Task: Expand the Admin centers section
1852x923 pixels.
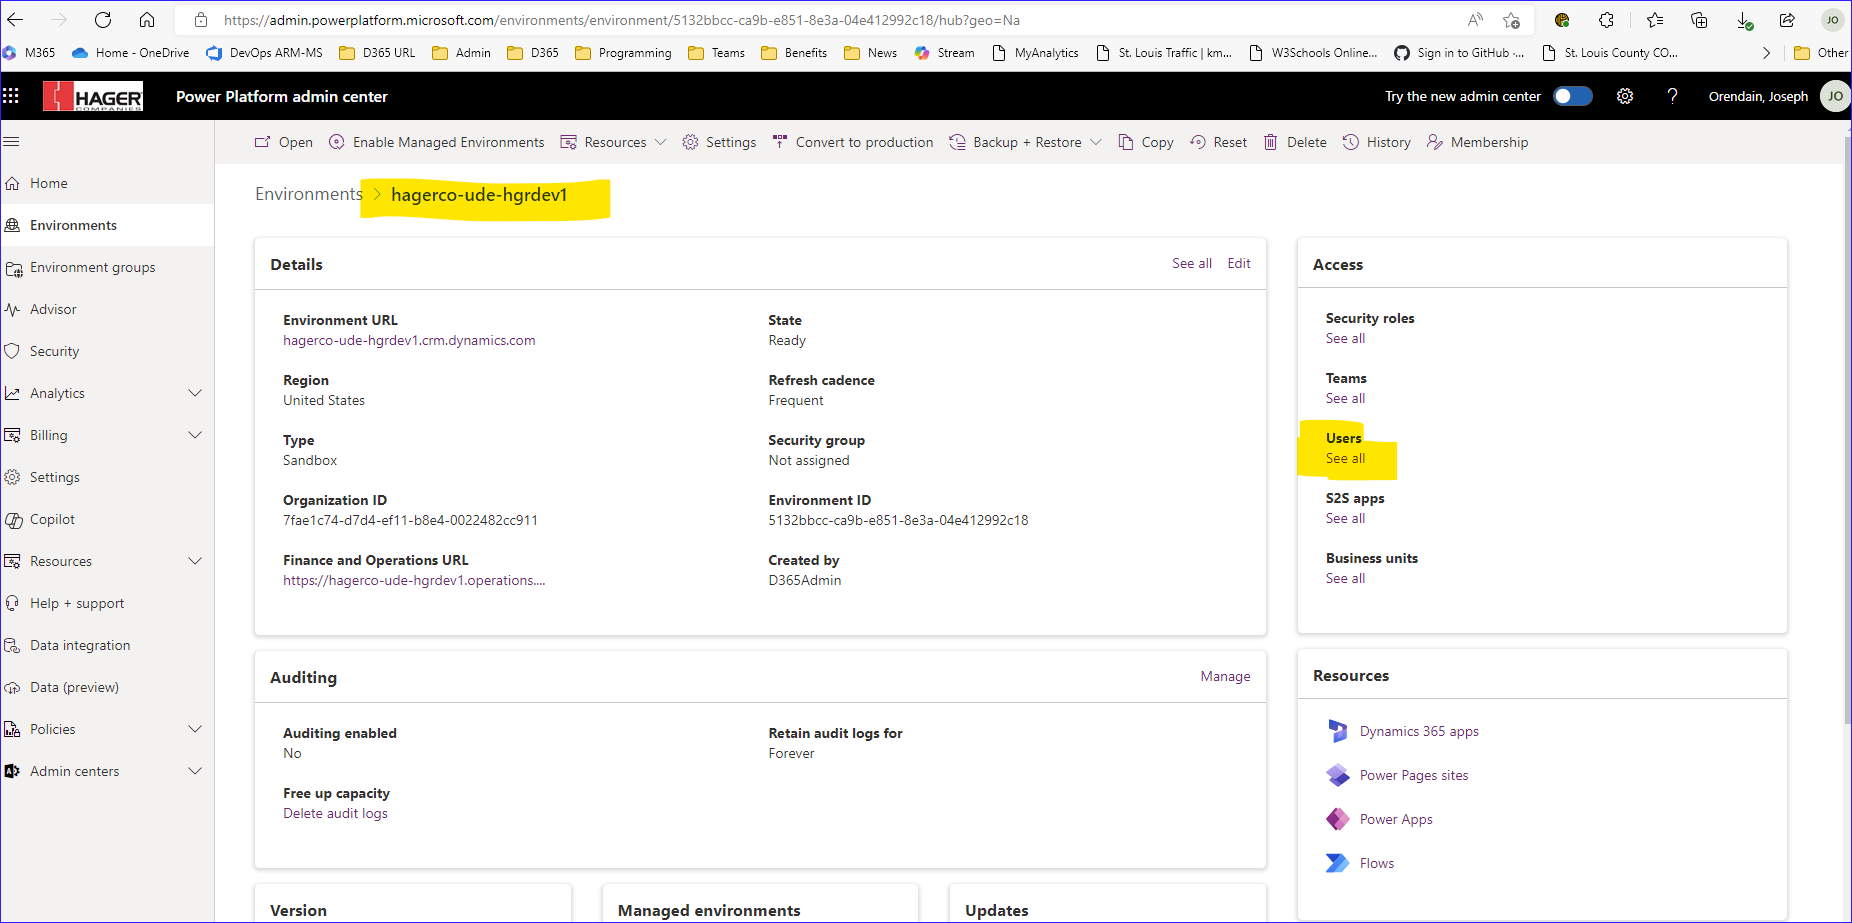Action: click(195, 771)
